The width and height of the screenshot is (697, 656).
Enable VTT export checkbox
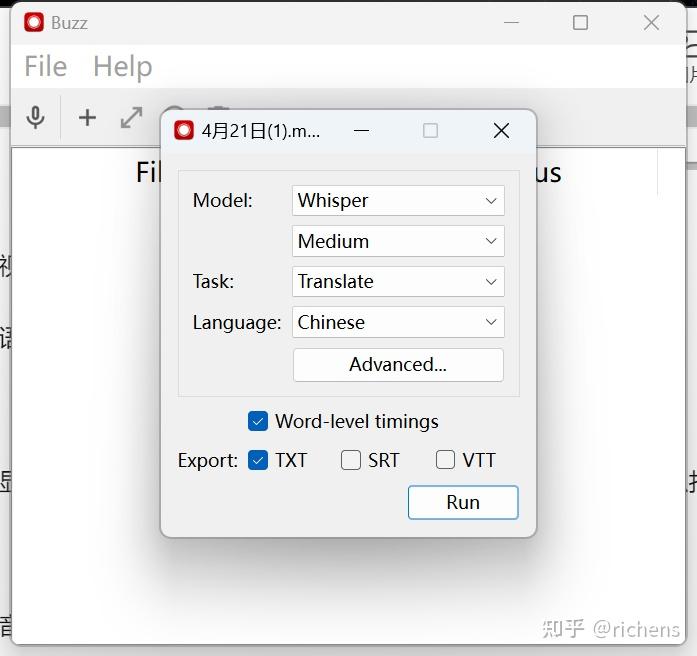445,460
